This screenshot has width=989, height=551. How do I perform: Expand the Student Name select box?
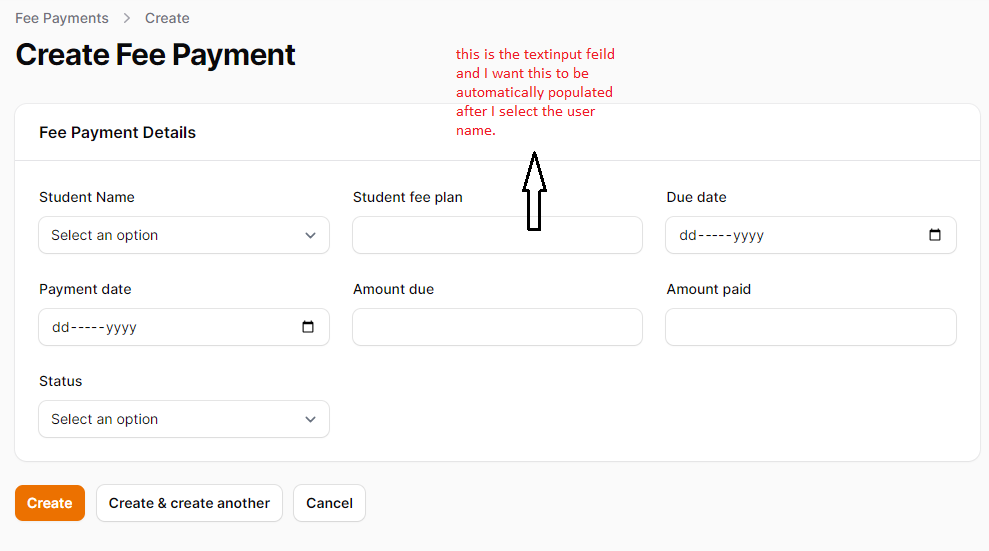184,235
